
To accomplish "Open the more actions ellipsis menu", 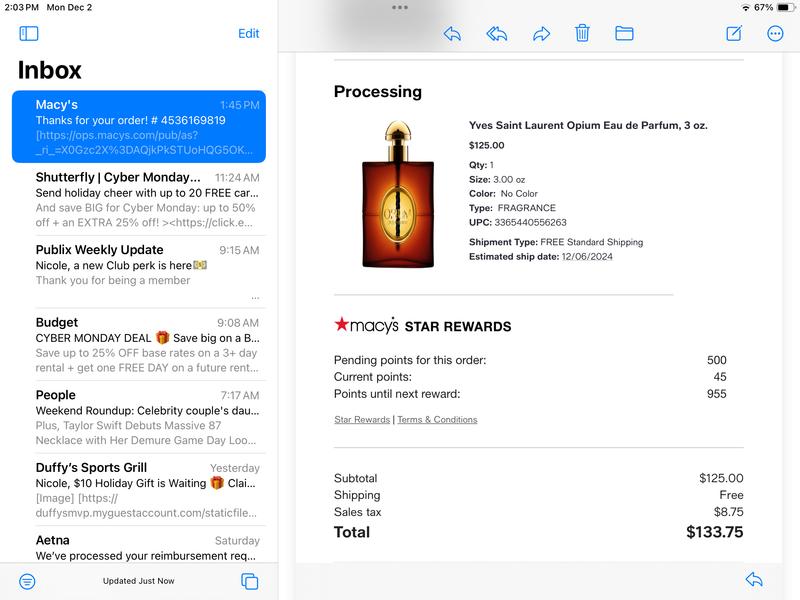I will tap(775, 34).
